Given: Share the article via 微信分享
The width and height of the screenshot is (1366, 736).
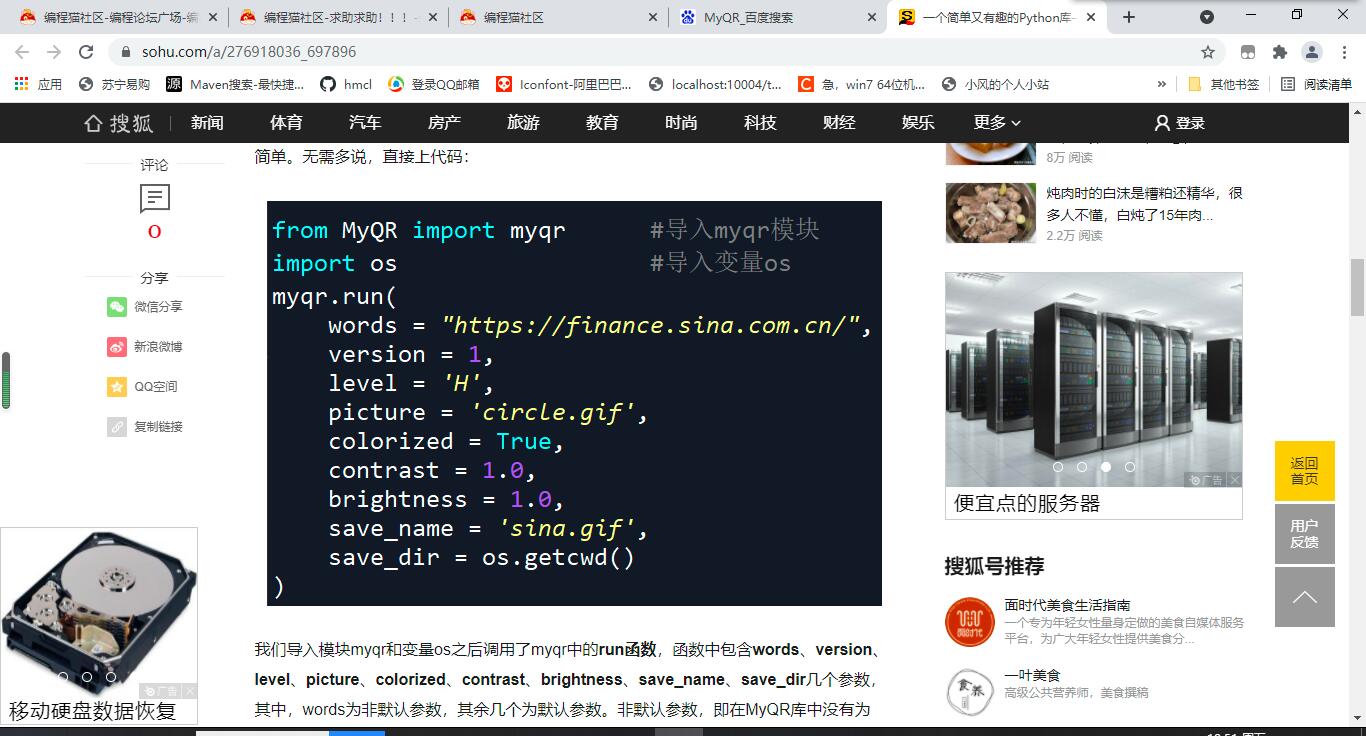Looking at the screenshot, I should (145, 307).
